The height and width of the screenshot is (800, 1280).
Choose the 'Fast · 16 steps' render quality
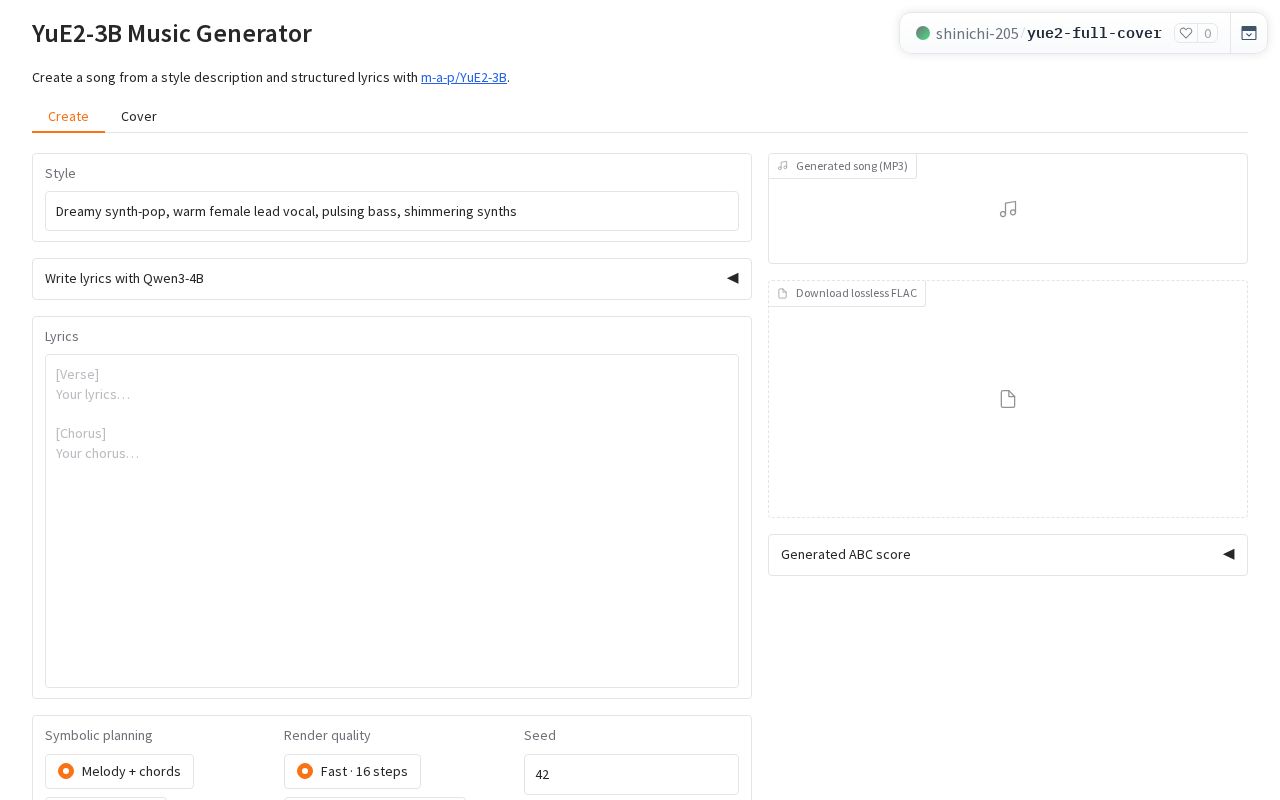point(352,771)
